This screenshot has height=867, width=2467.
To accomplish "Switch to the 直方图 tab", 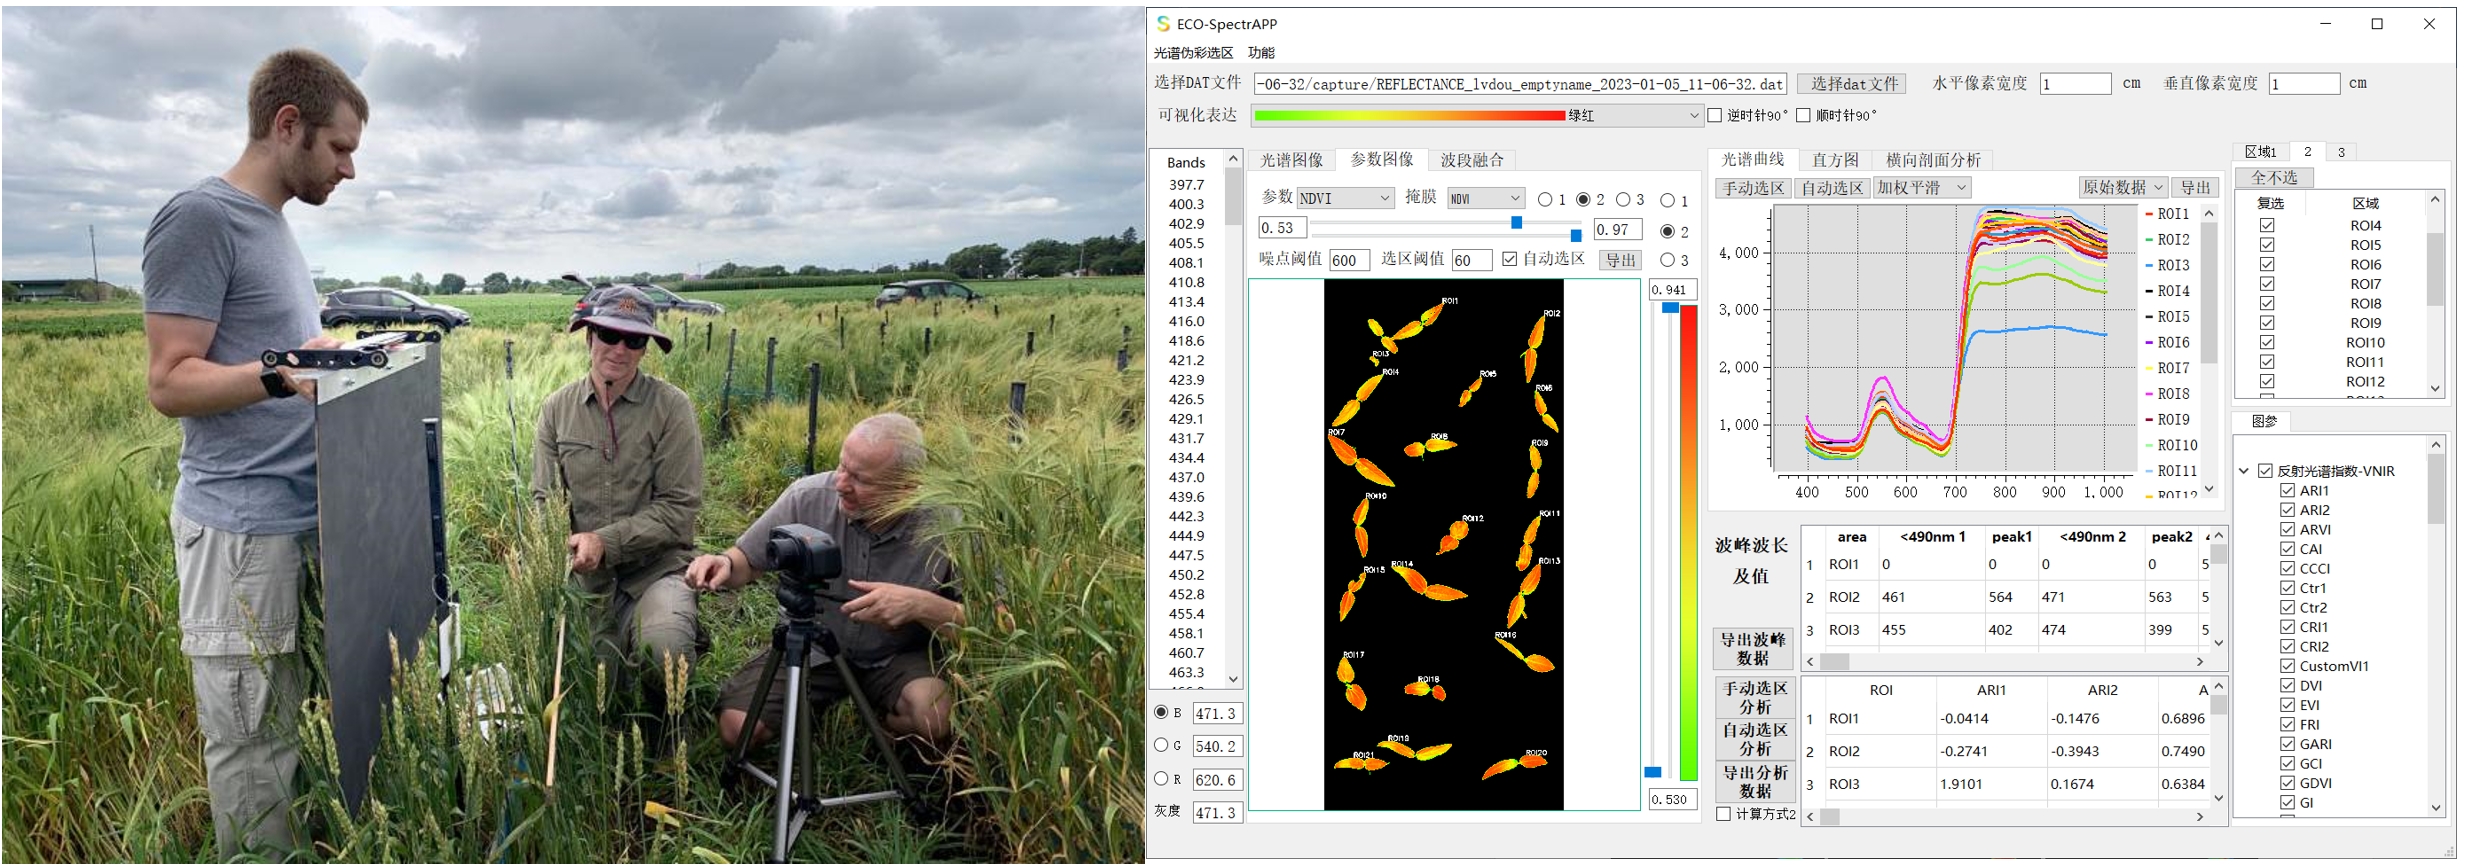I will click(x=1834, y=160).
